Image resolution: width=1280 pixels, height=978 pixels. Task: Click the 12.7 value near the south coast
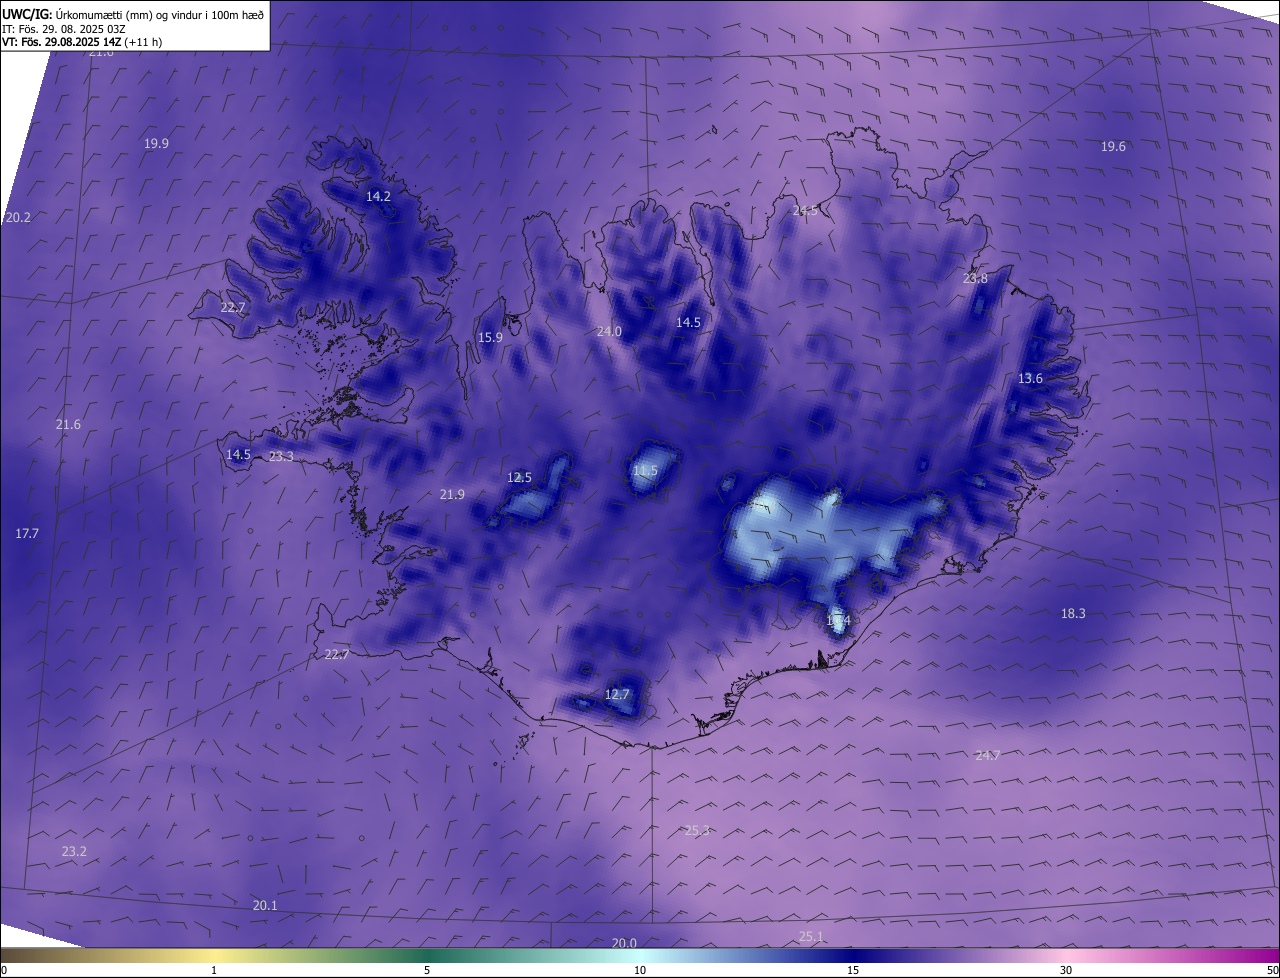[618, 695]
